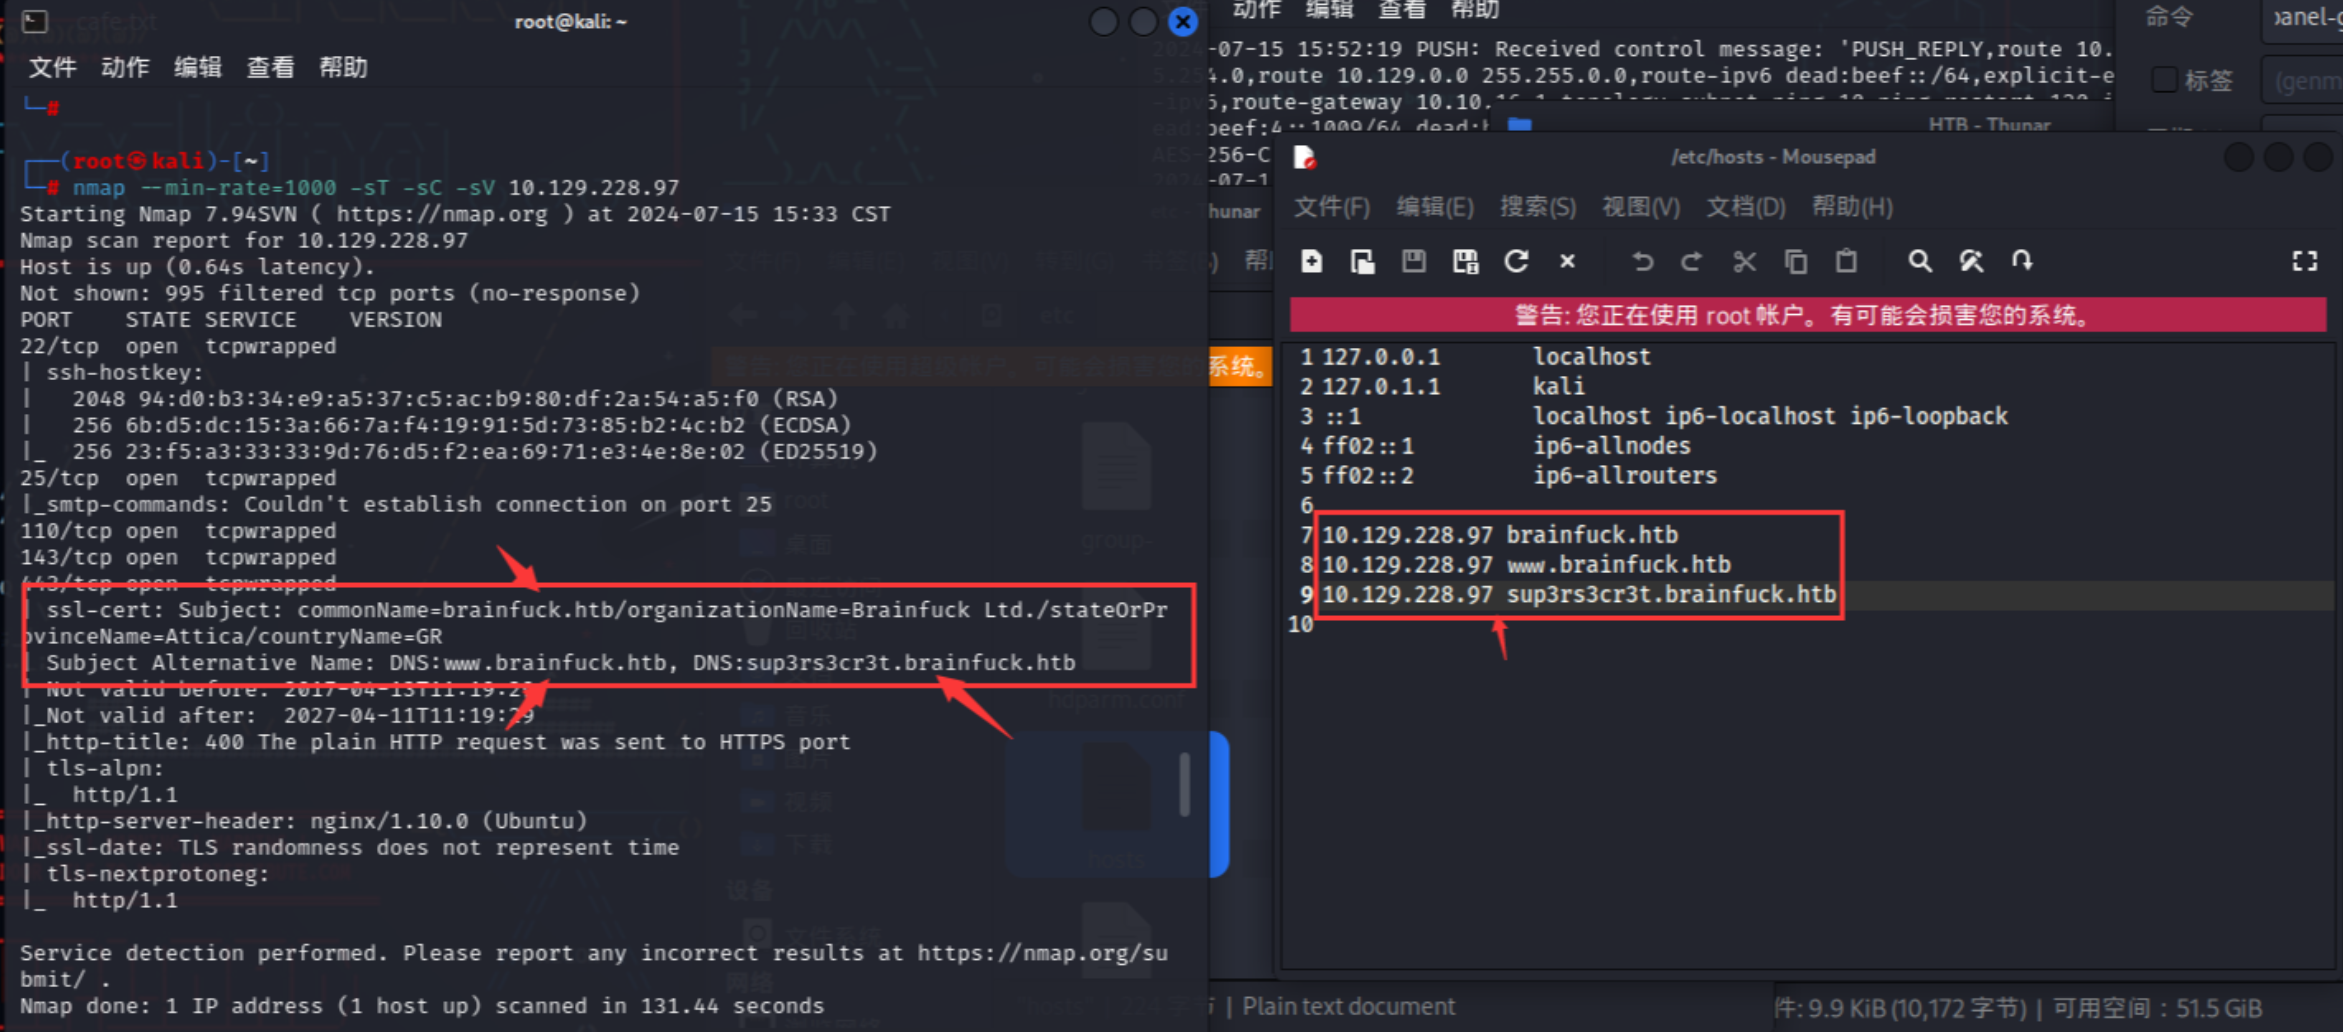Click the nmap command line in the terminal
Screen dimensions: 2343x1032
coord(375,188)
